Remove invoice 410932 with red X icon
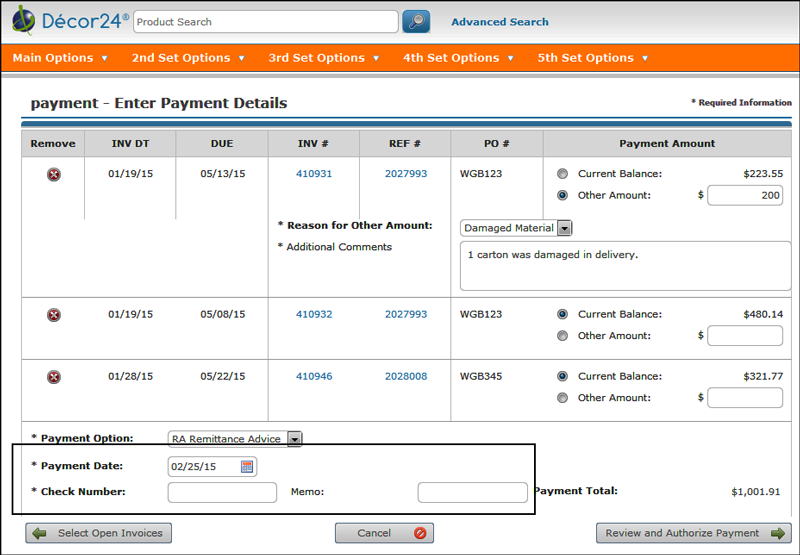Screen dimensions: 800x555 [54, 315]
